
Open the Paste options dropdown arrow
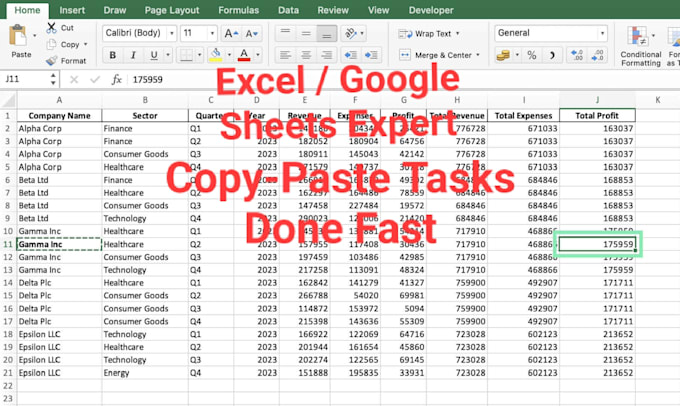(35, 35)
